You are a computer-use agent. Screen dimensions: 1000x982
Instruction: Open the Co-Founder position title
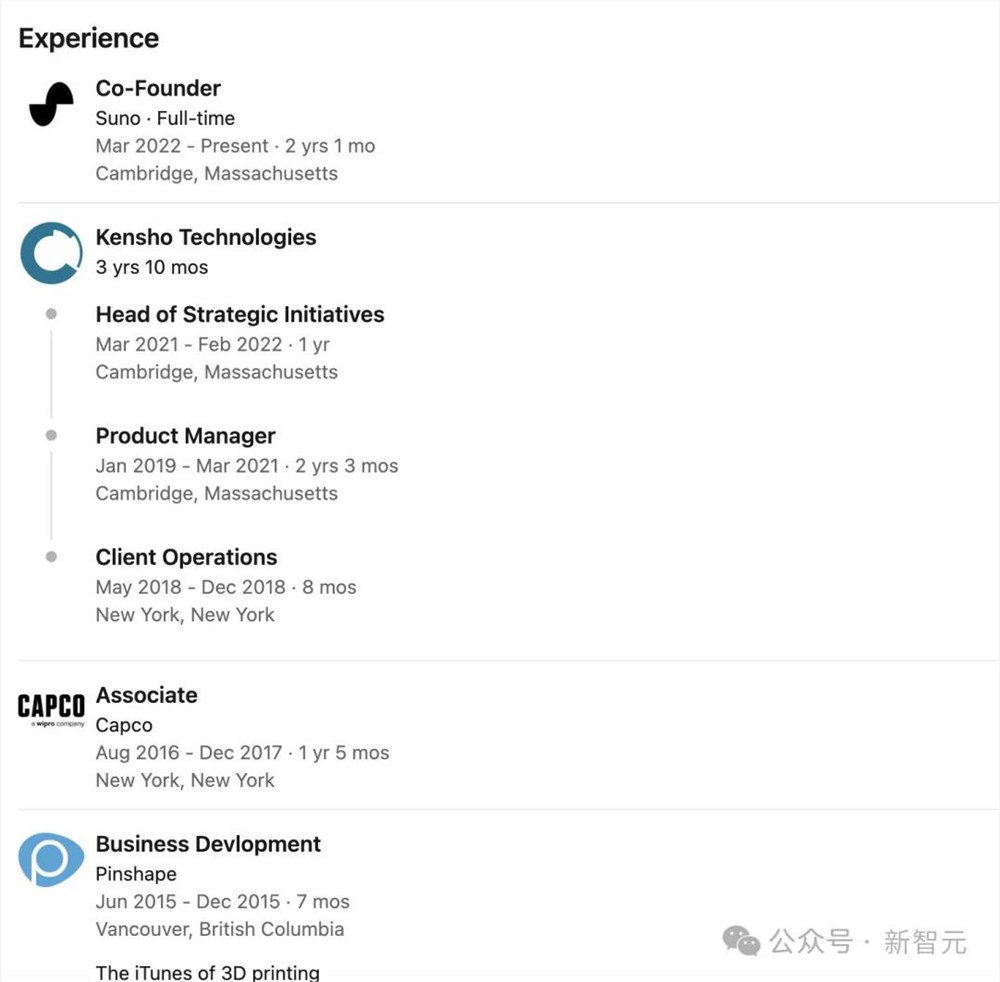pos(158,88)
